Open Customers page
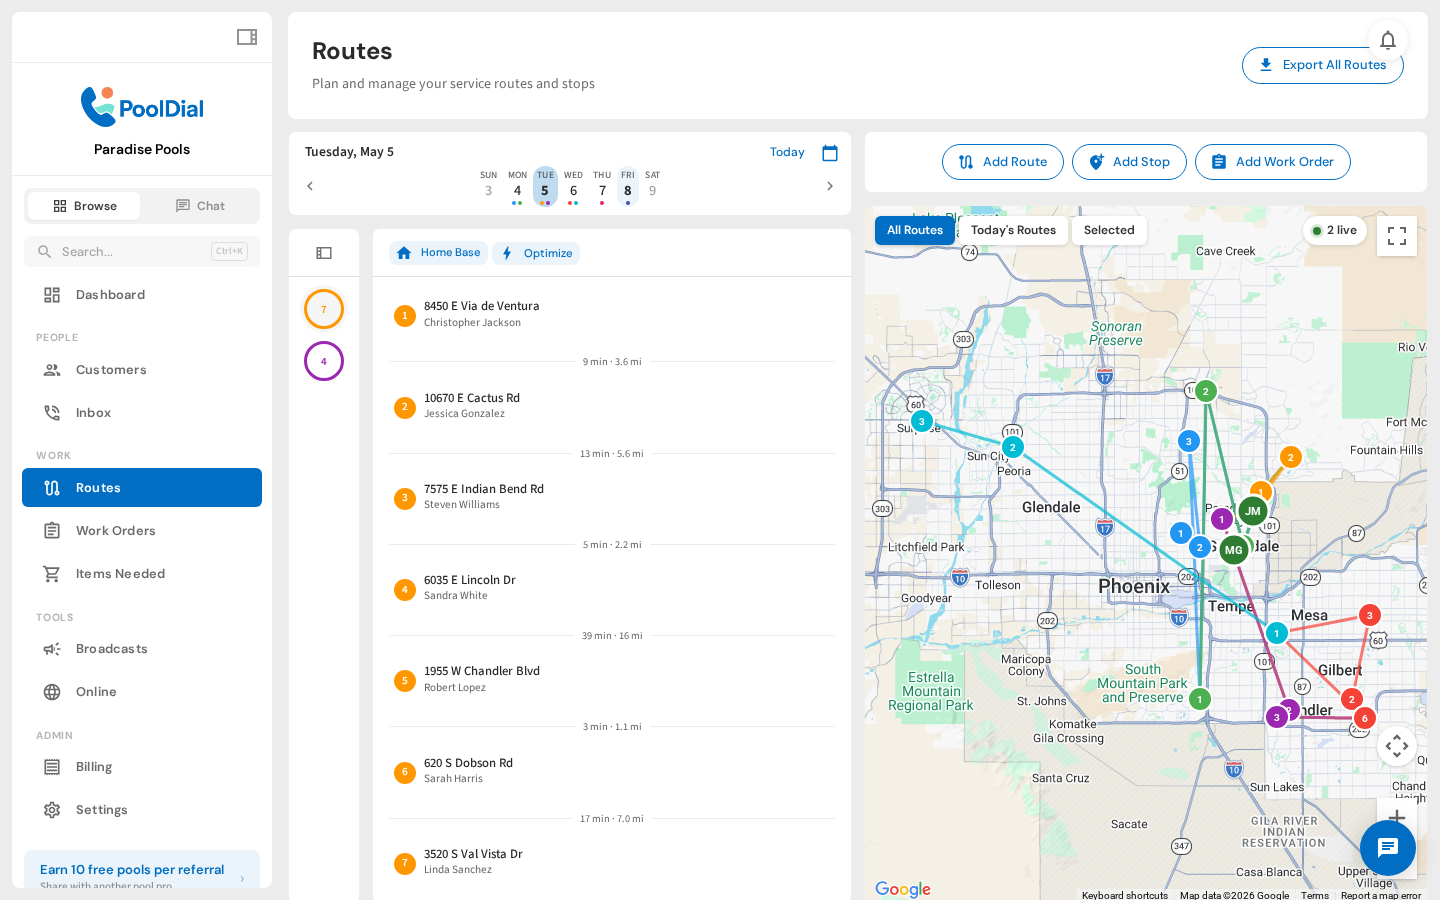This screenshot has width=1440, height=900. [x=142, y=370]
